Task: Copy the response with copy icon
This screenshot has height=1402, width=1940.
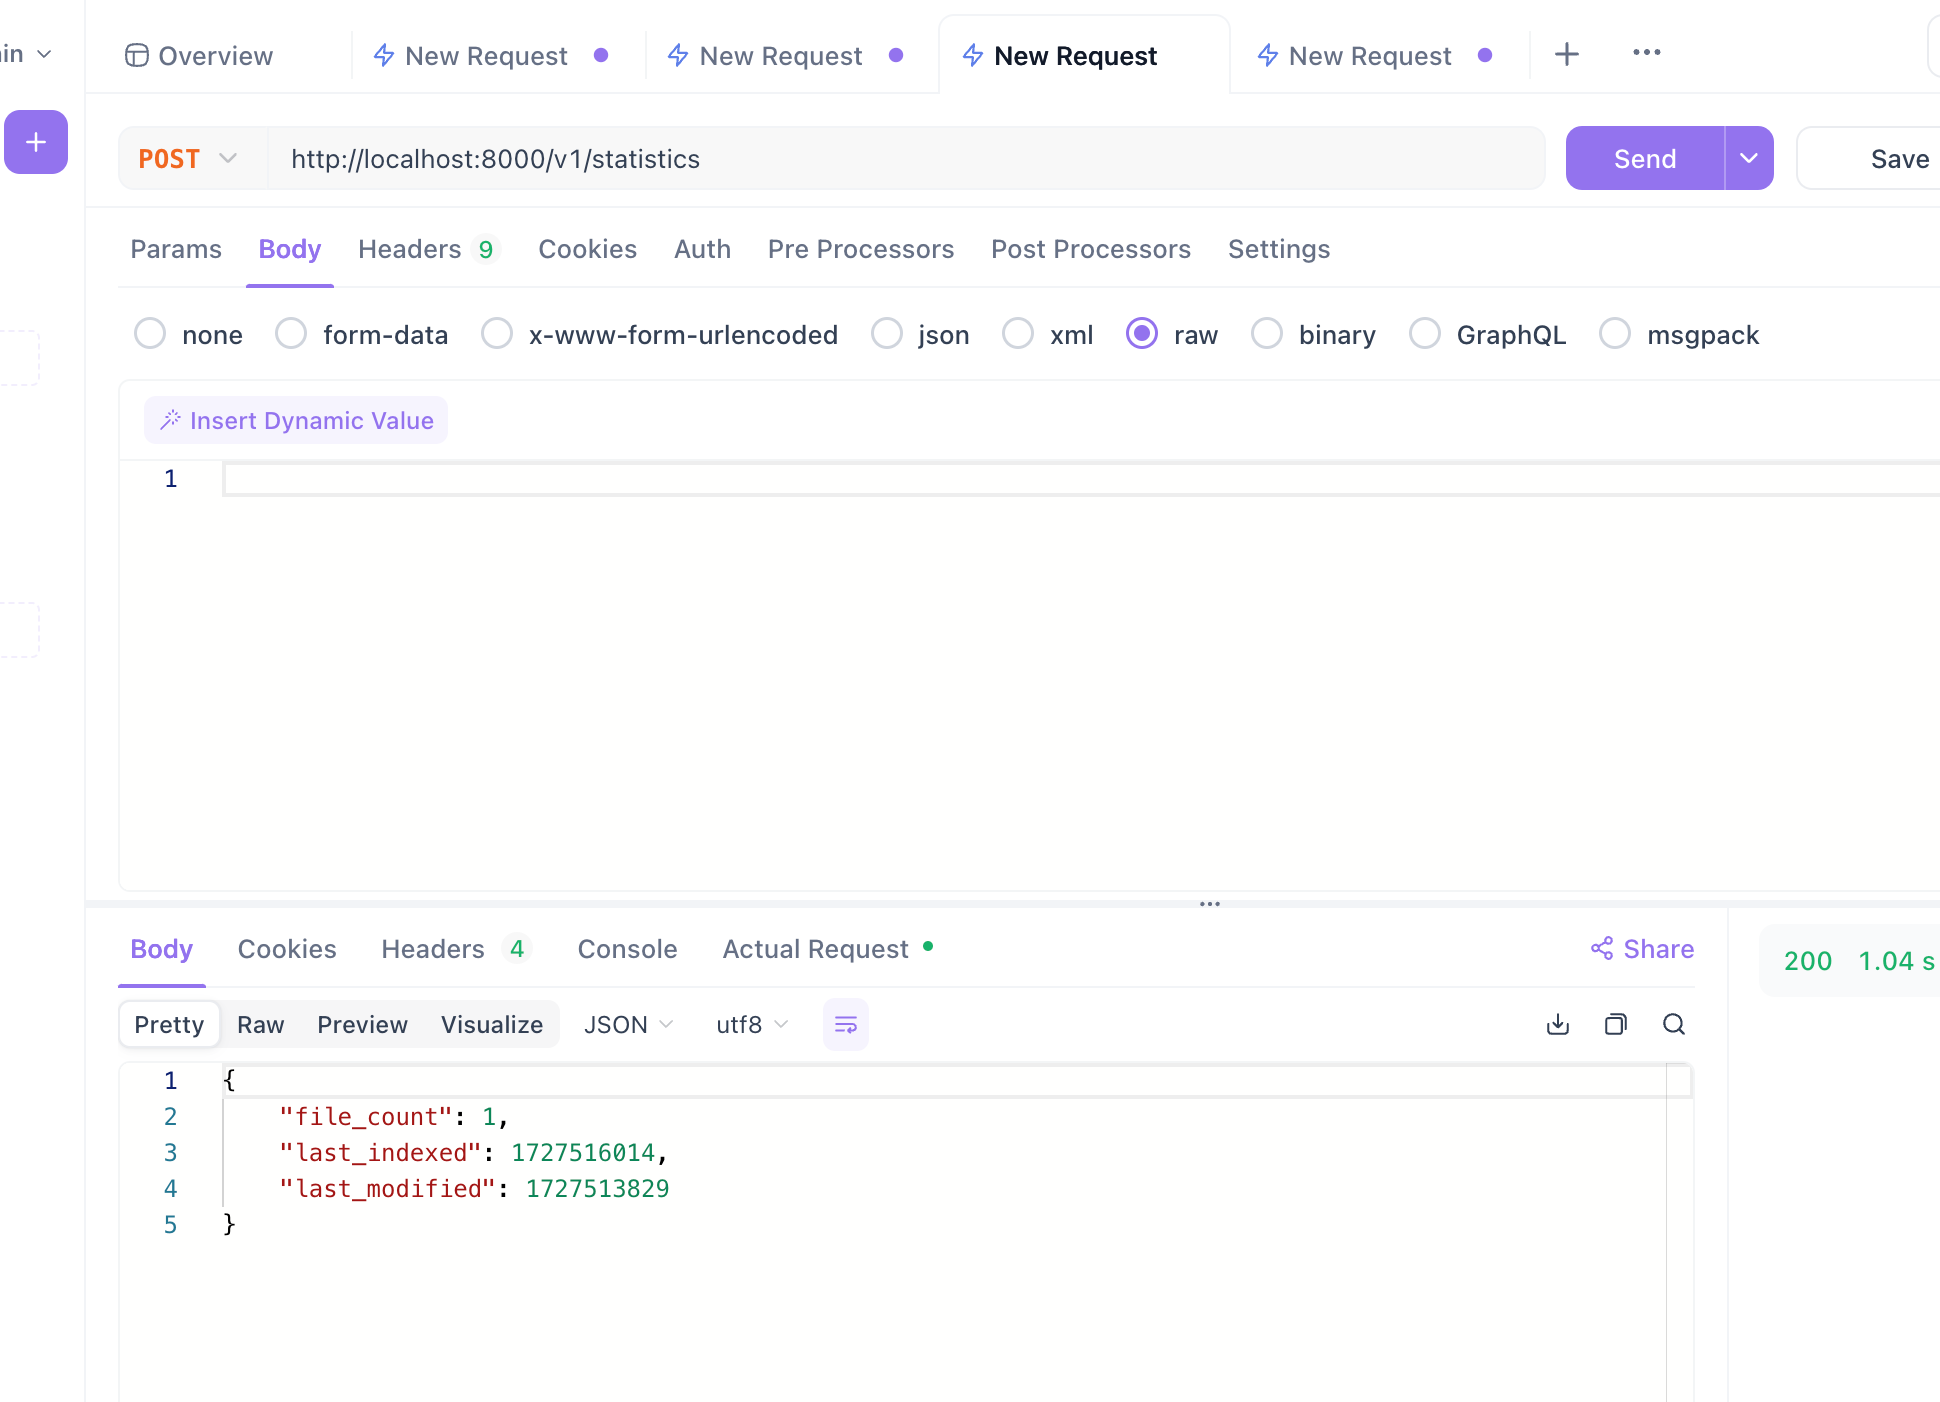Action: pos(1615,1024)
